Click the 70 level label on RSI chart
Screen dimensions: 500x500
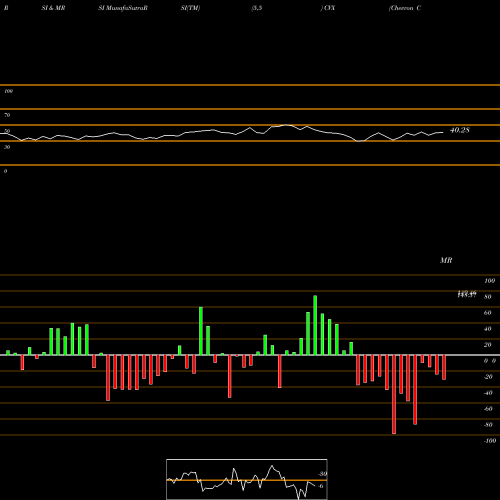click(7, 115)
